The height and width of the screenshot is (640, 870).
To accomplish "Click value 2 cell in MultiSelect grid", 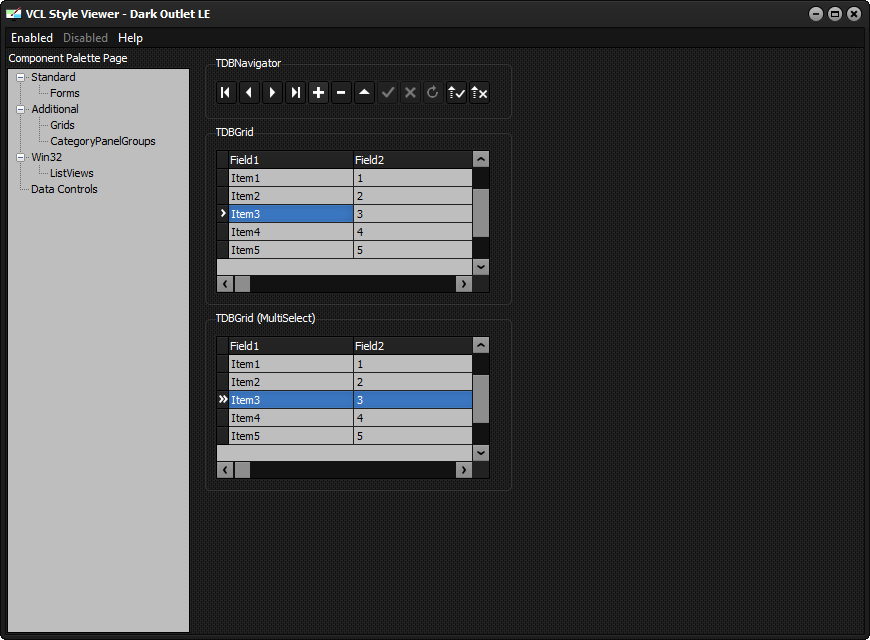I will click(x=413, y=382).
